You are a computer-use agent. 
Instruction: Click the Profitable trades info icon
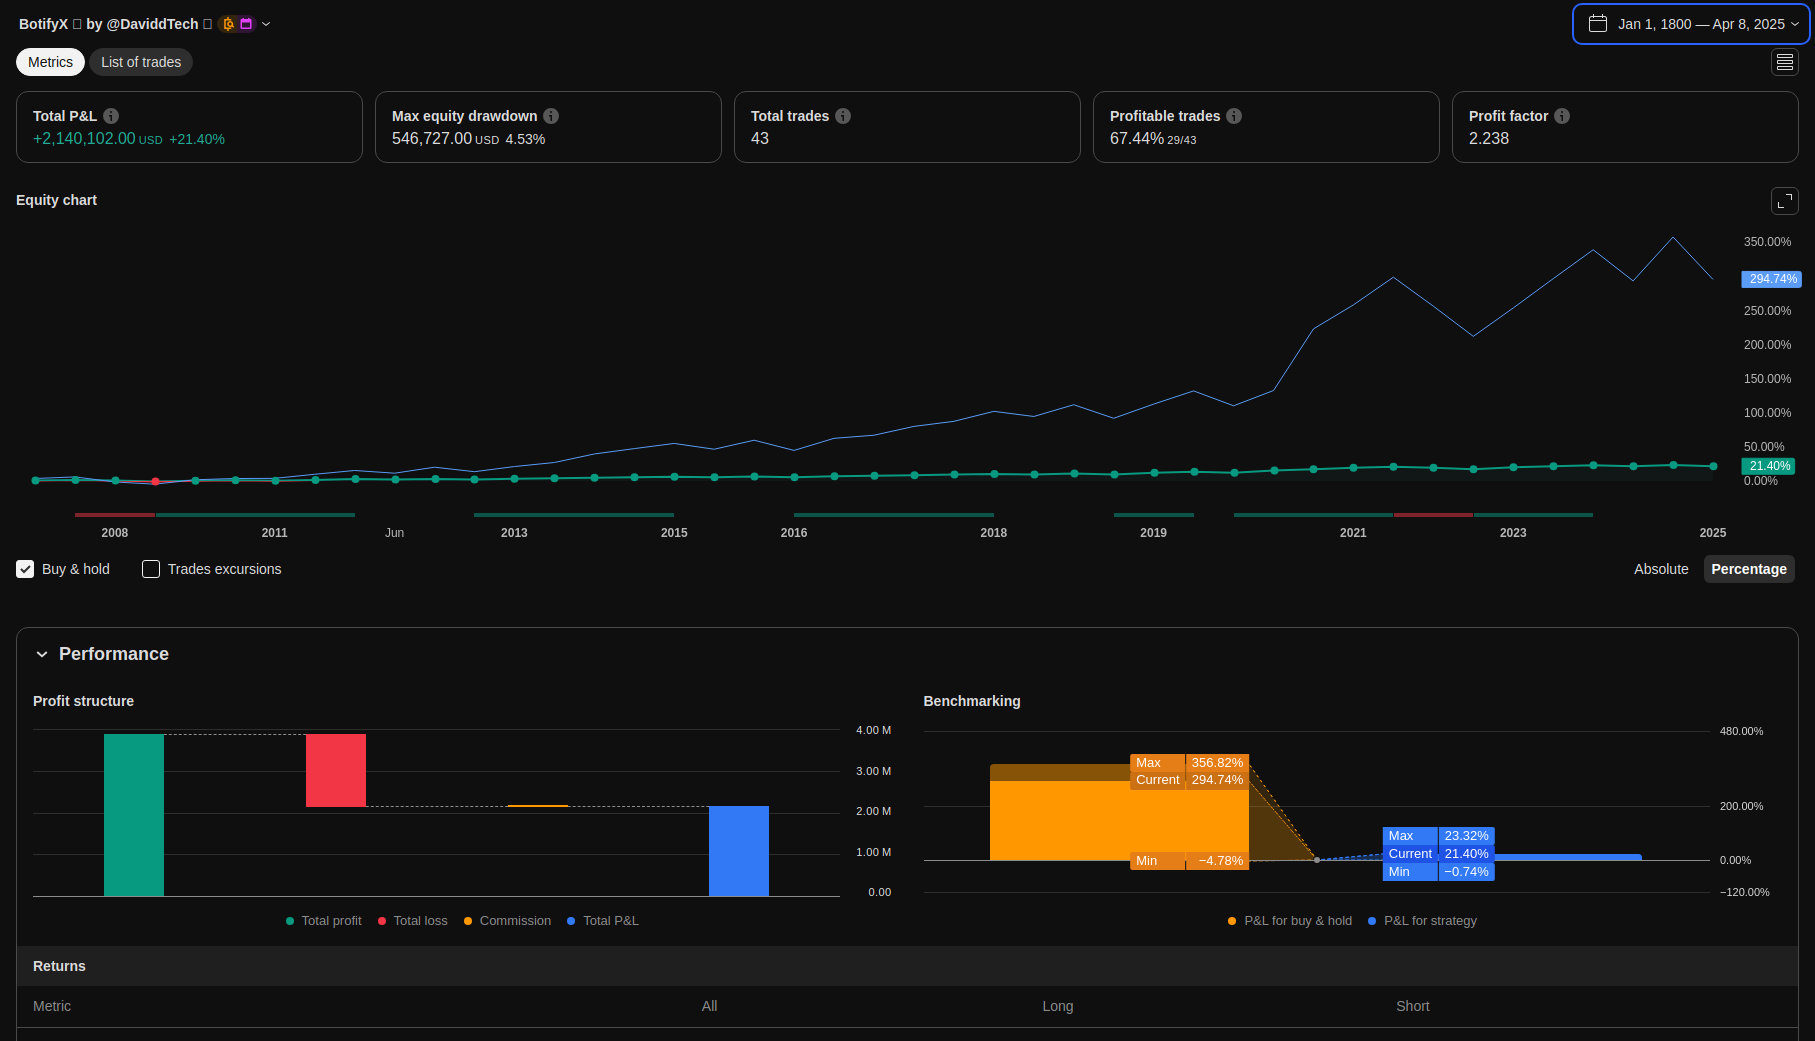[x=1234, y=116]
